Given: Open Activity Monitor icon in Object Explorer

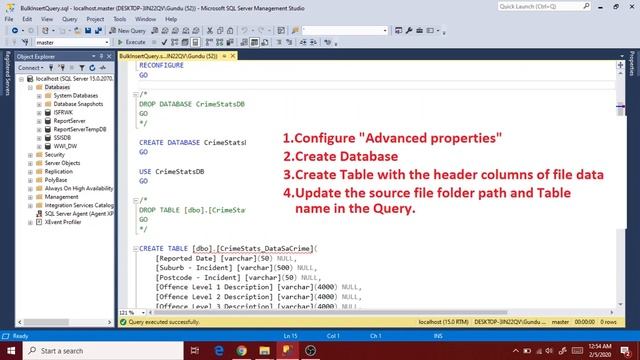Looking at the screenshot, I should pos(103,68).
